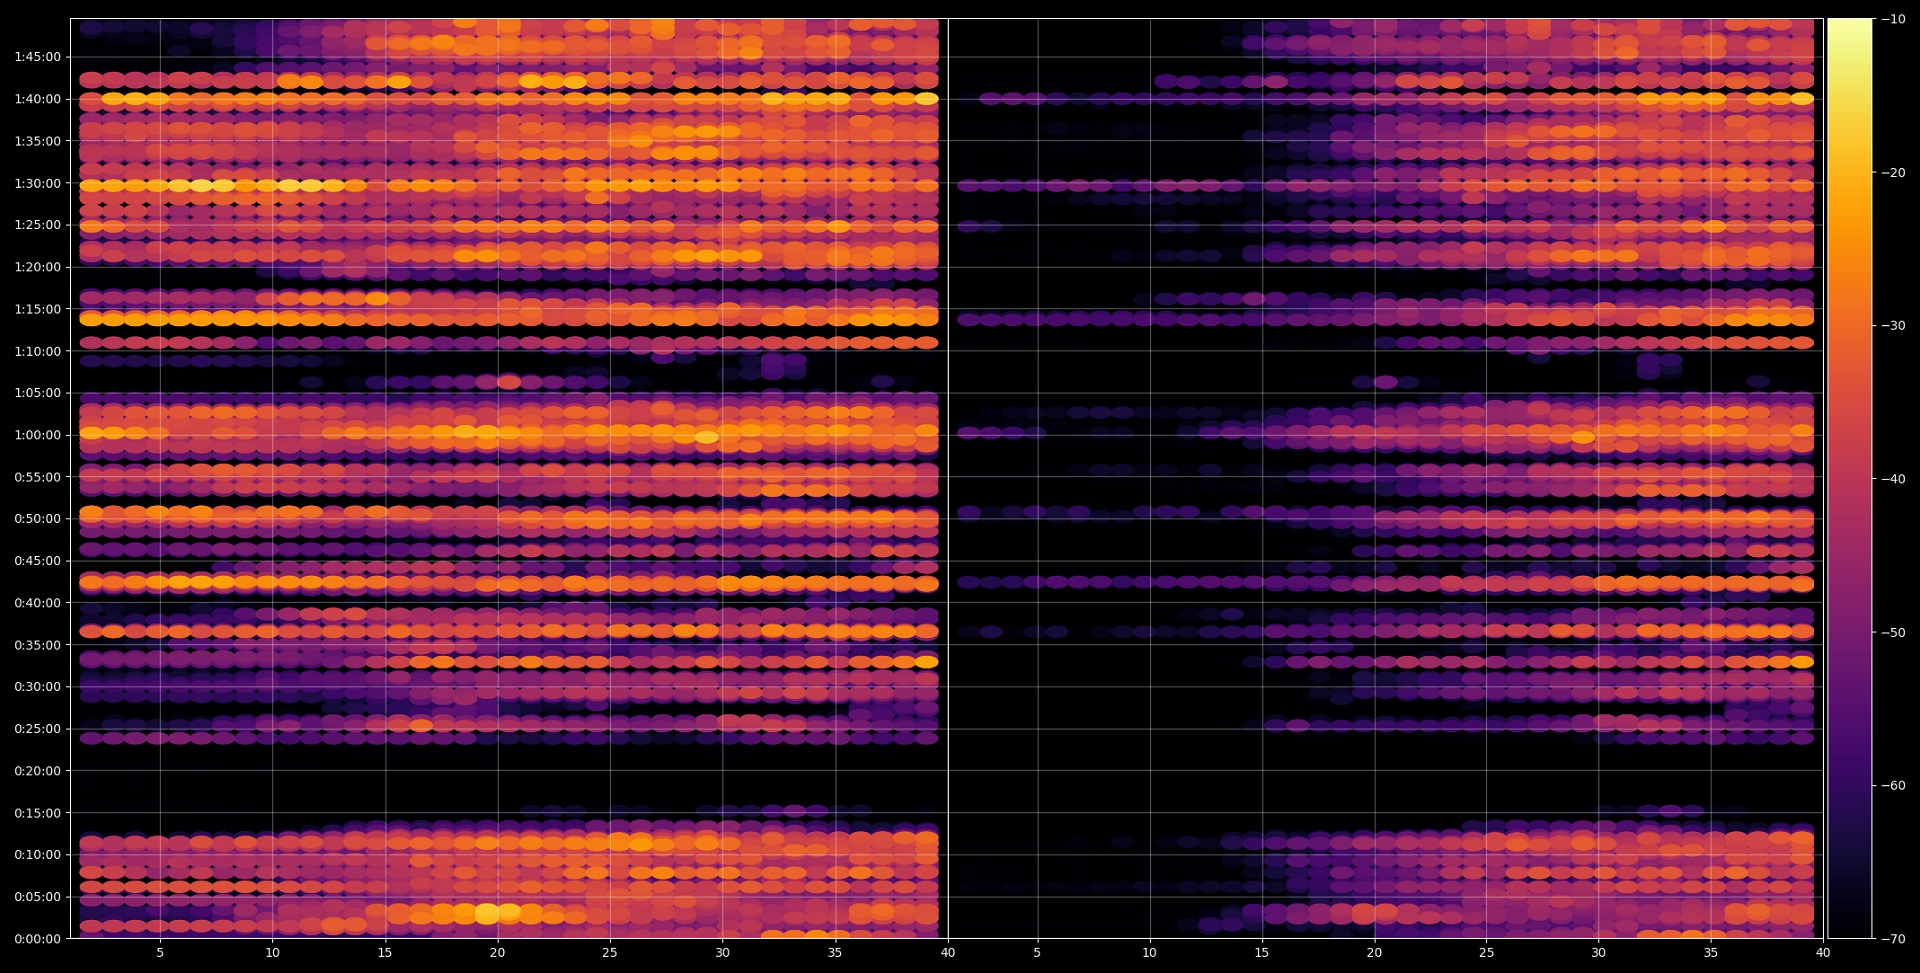Click the 0:30:00 y-axis time label
Screen dimensions: 1920x973
coord(37,687)
